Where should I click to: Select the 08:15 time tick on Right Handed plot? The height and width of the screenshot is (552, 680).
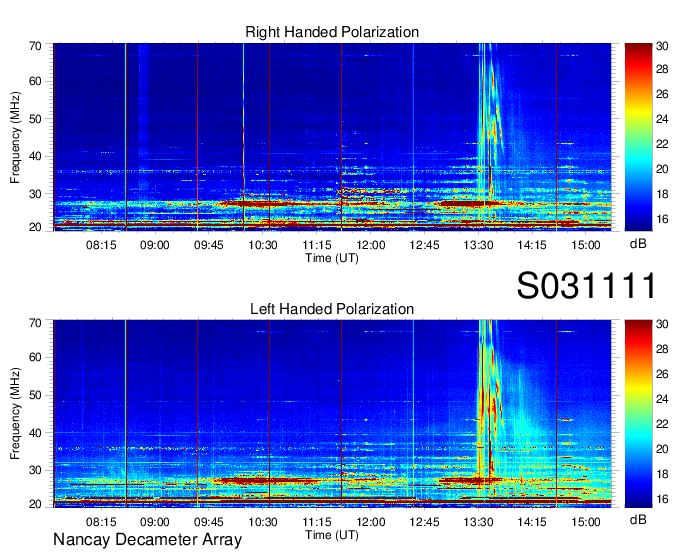tap(101, 245)
